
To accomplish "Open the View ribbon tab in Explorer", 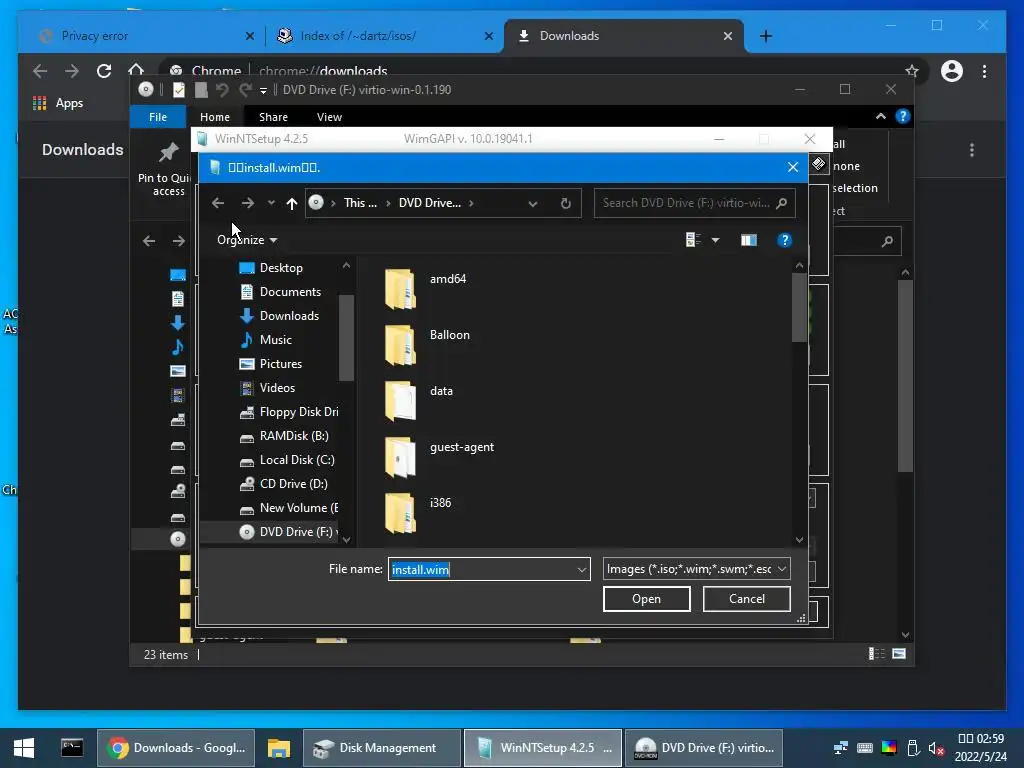I will click(x=329, y=117).
